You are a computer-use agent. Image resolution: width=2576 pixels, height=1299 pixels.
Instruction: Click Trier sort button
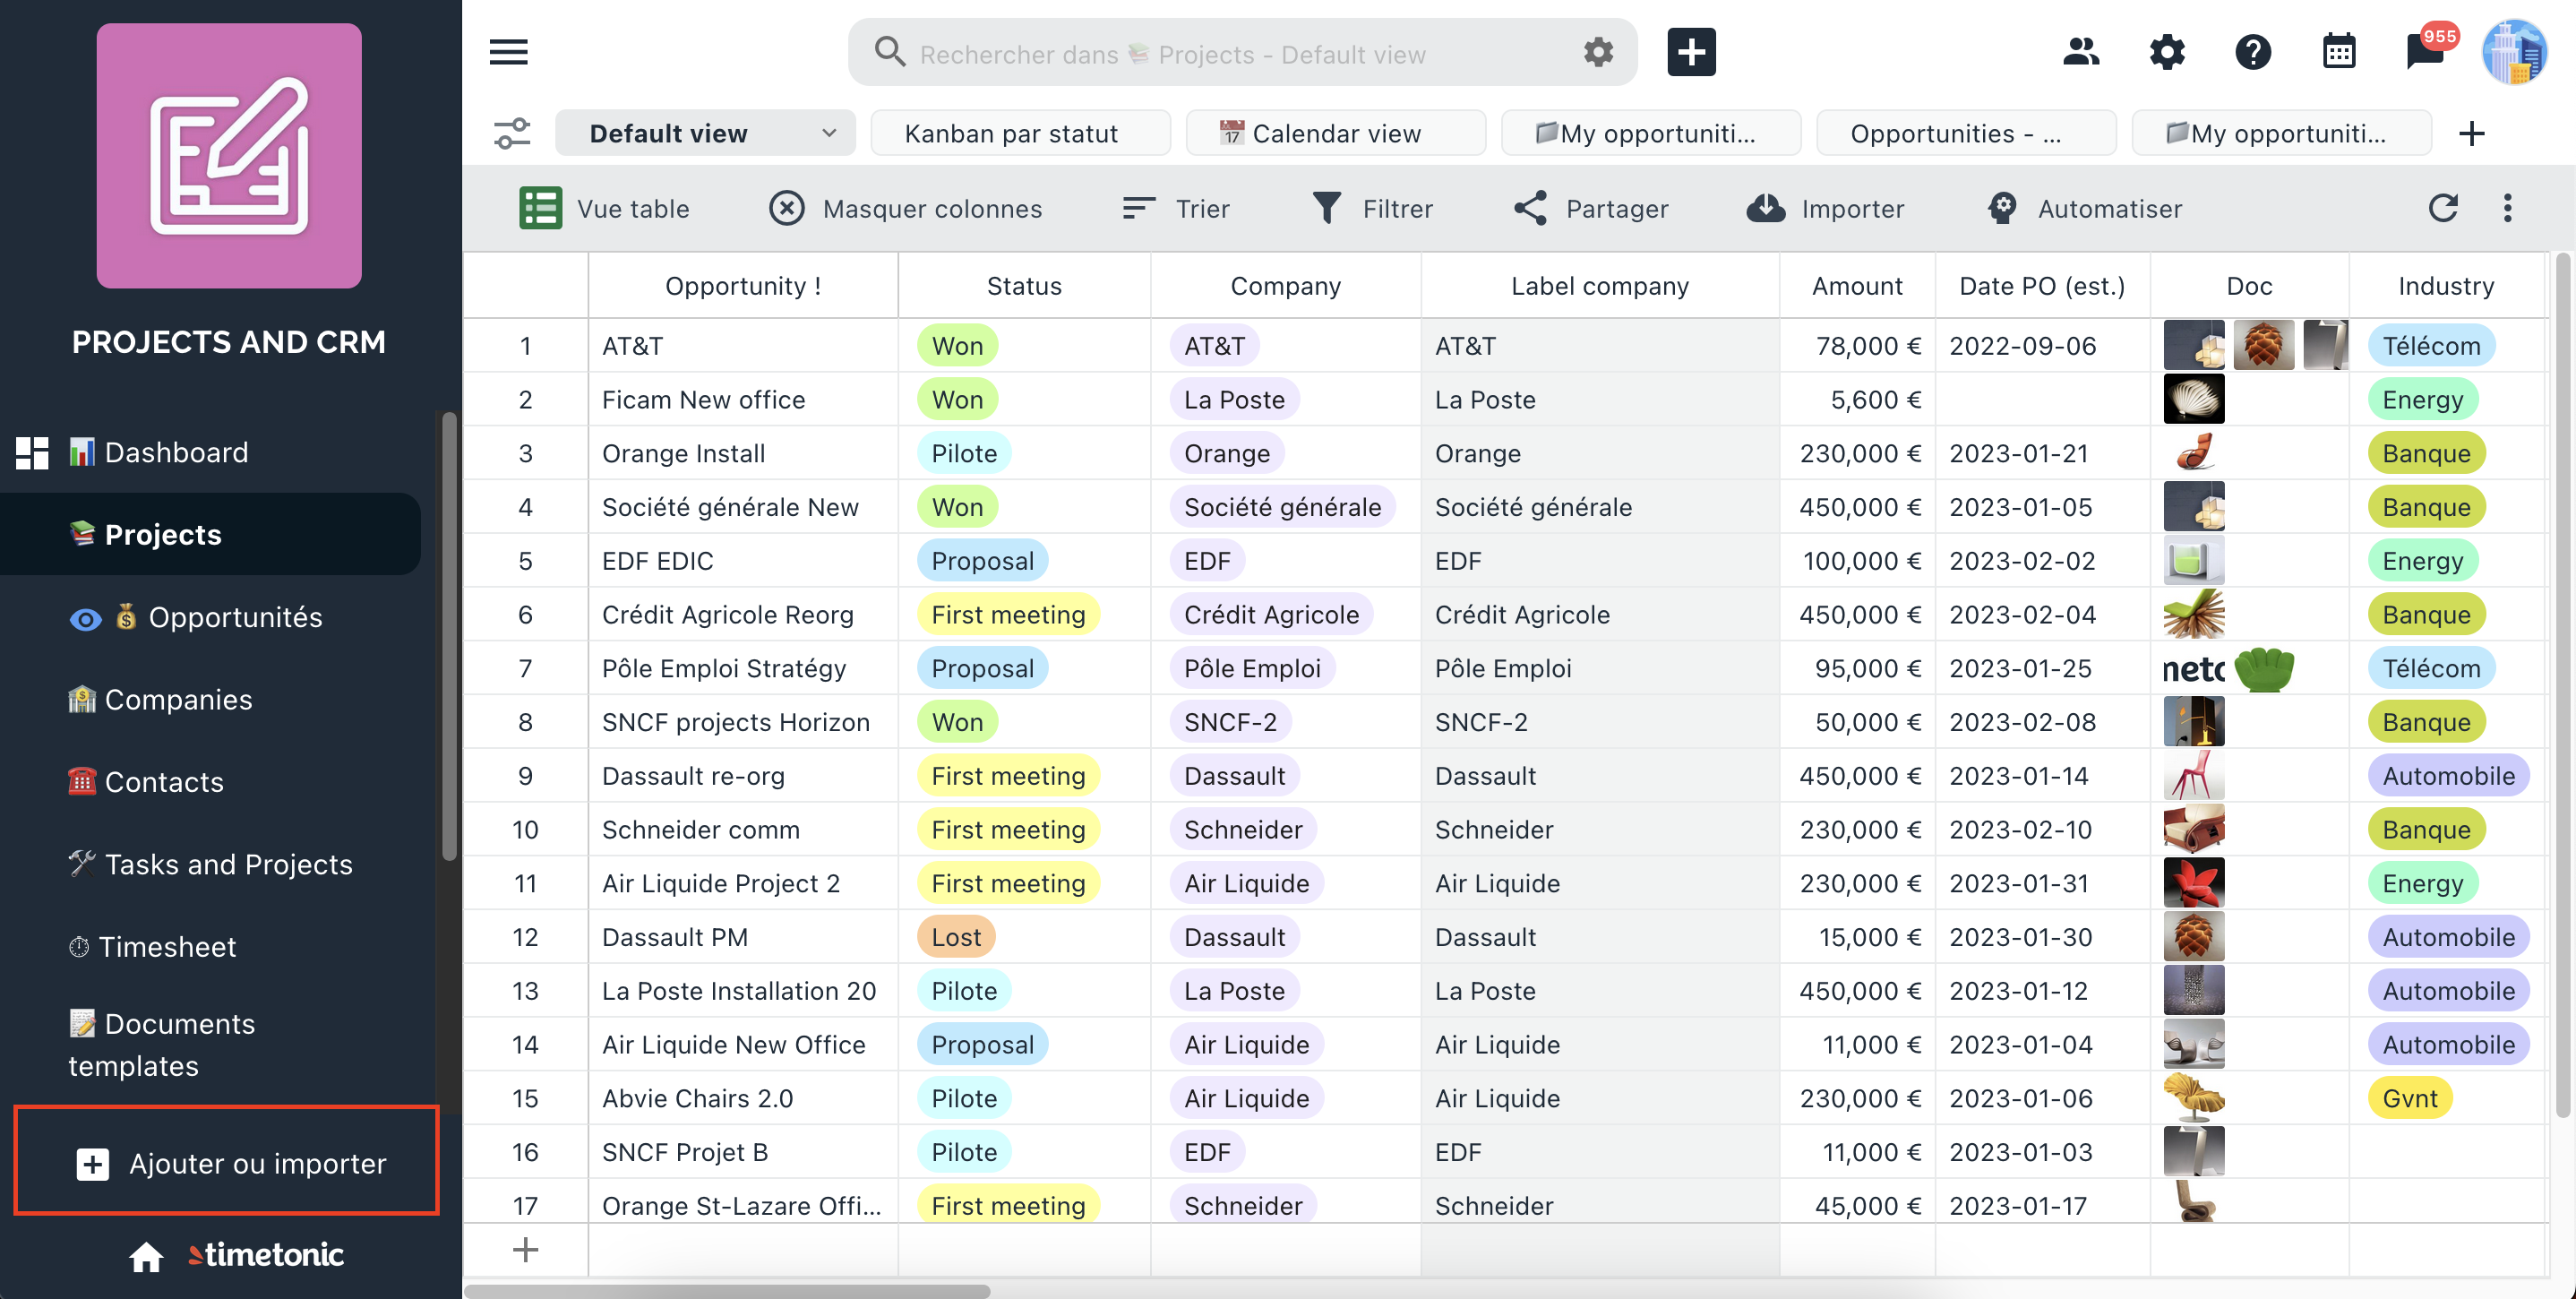click(1176, 208)
